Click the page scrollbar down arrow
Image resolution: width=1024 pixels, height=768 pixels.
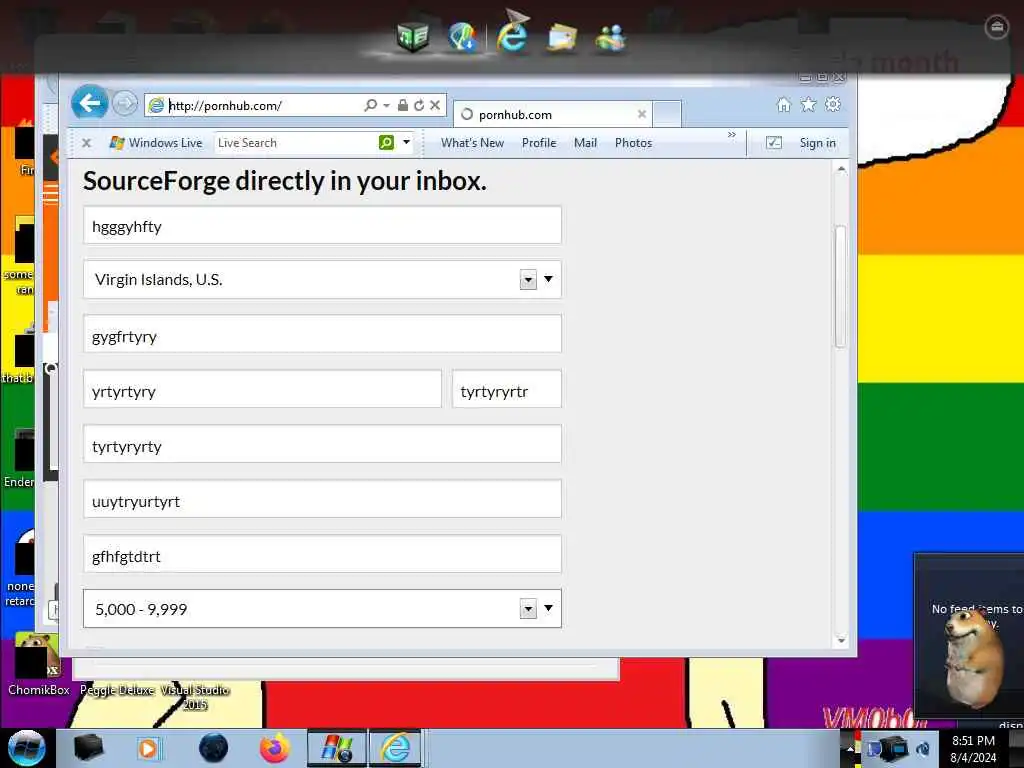click(x=841, y=641)
